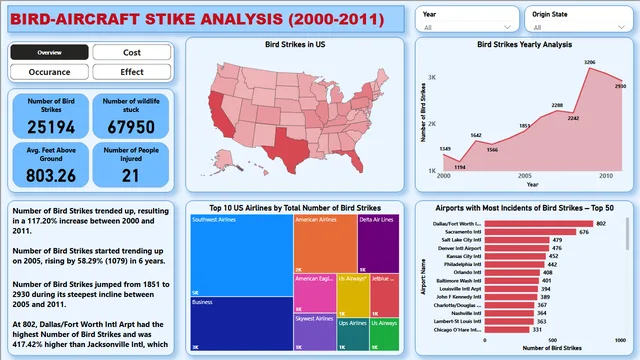Click the Top 10 US Airlines treemap title
The width and height of the screenshot is (640, 360).
coord(295,208)
